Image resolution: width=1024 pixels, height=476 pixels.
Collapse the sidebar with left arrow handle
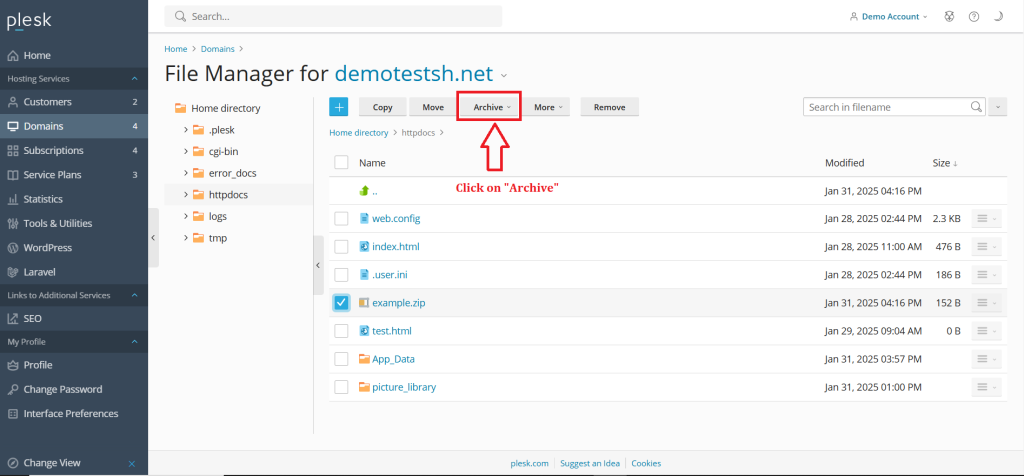(153, 238)
